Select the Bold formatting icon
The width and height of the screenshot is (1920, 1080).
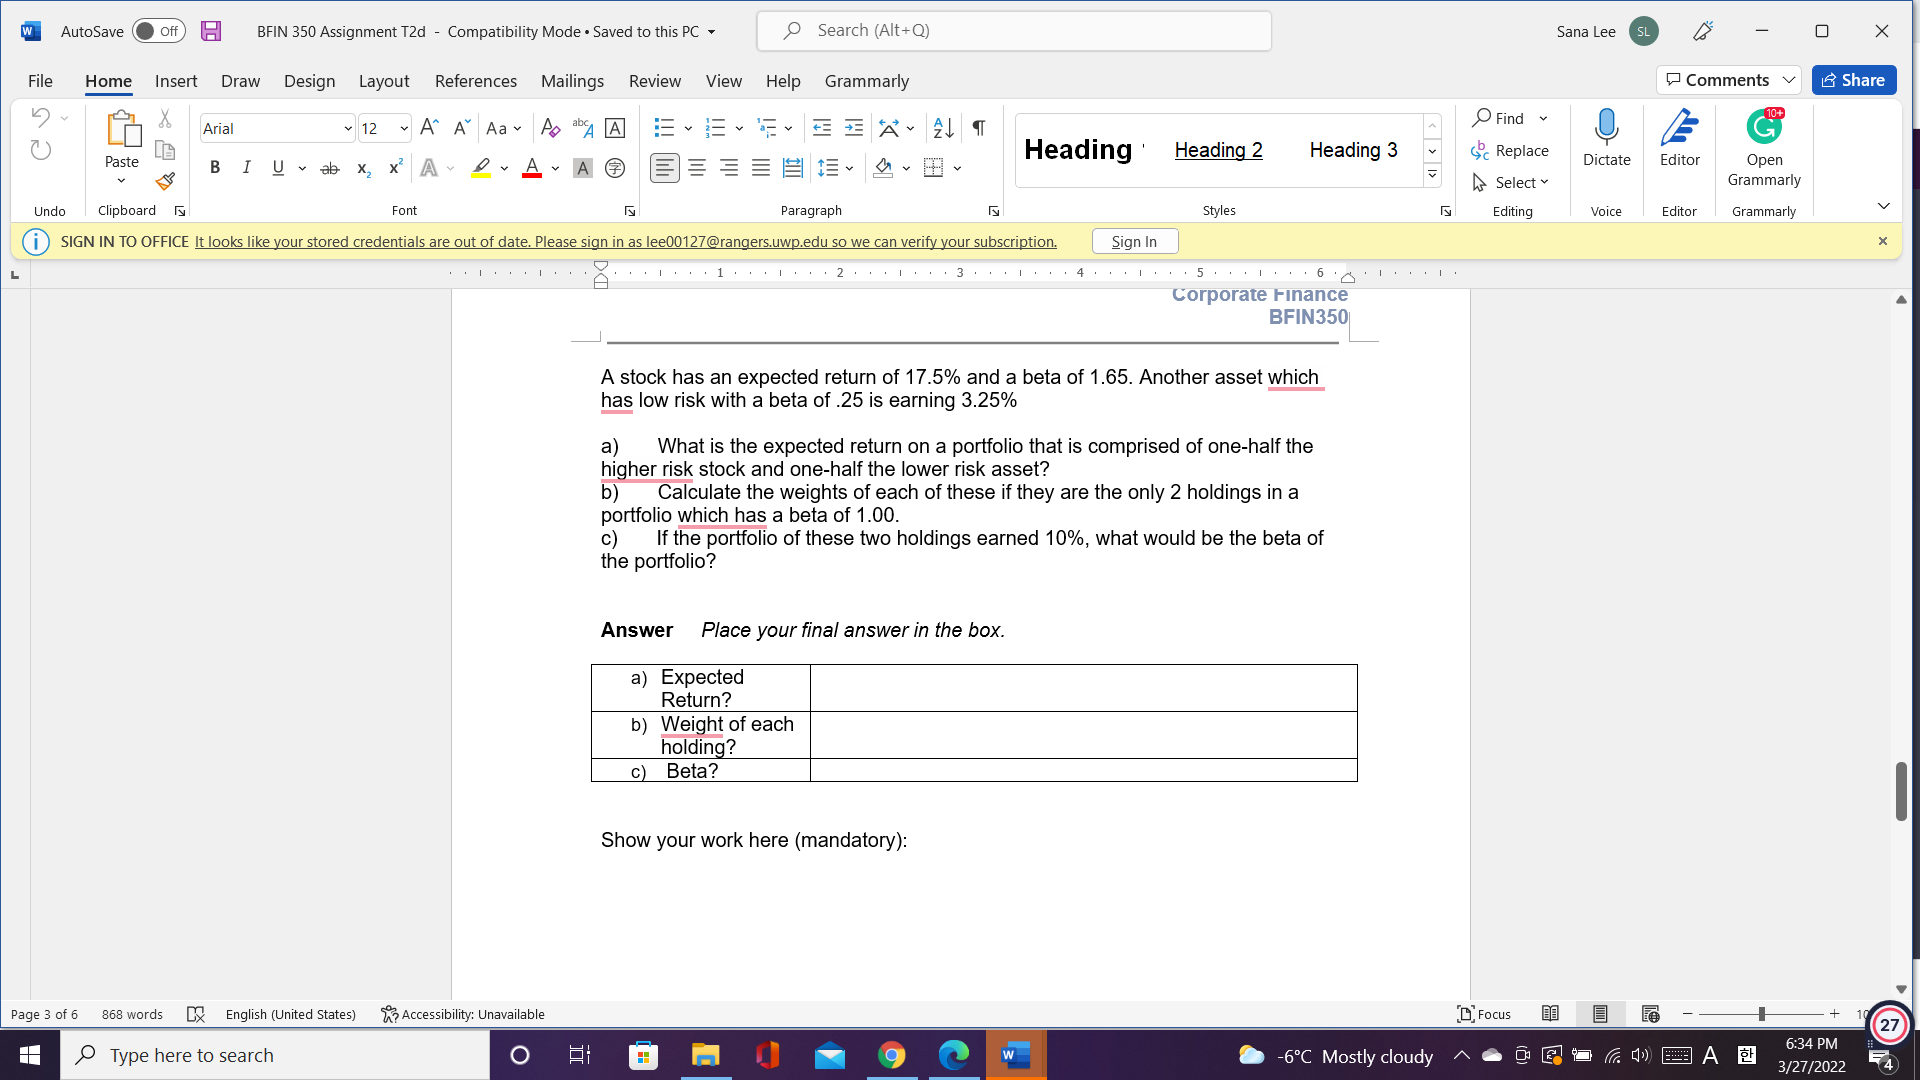pyautogui.click(x=214, y=168)
